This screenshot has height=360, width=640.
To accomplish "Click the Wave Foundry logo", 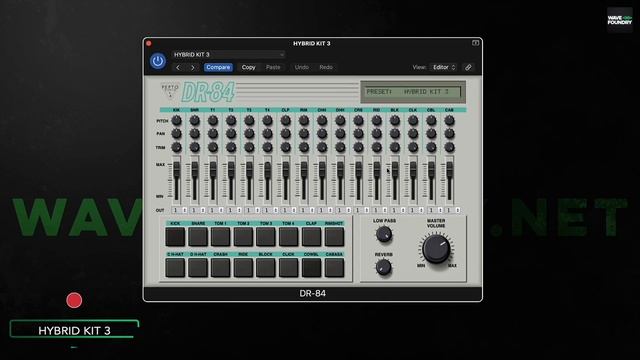I will click(x=619, y=20).
